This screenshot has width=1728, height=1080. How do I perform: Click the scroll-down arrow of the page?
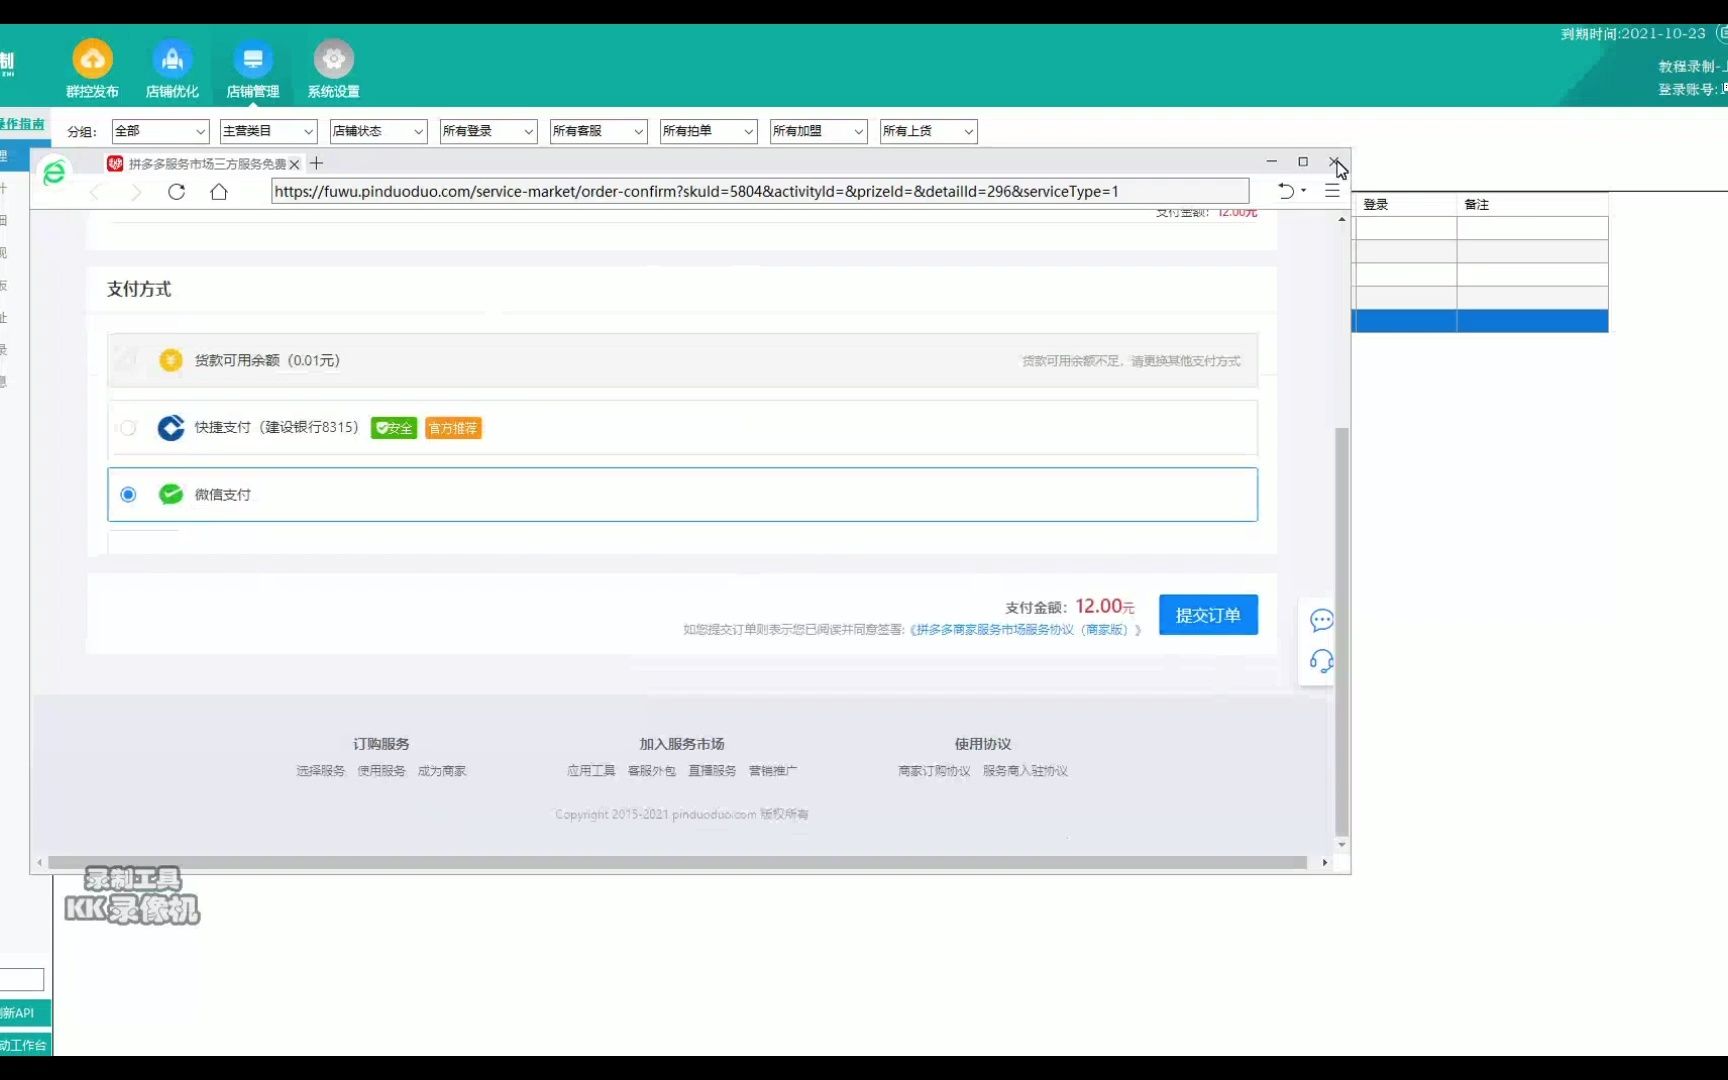[x=1342, y=845]
